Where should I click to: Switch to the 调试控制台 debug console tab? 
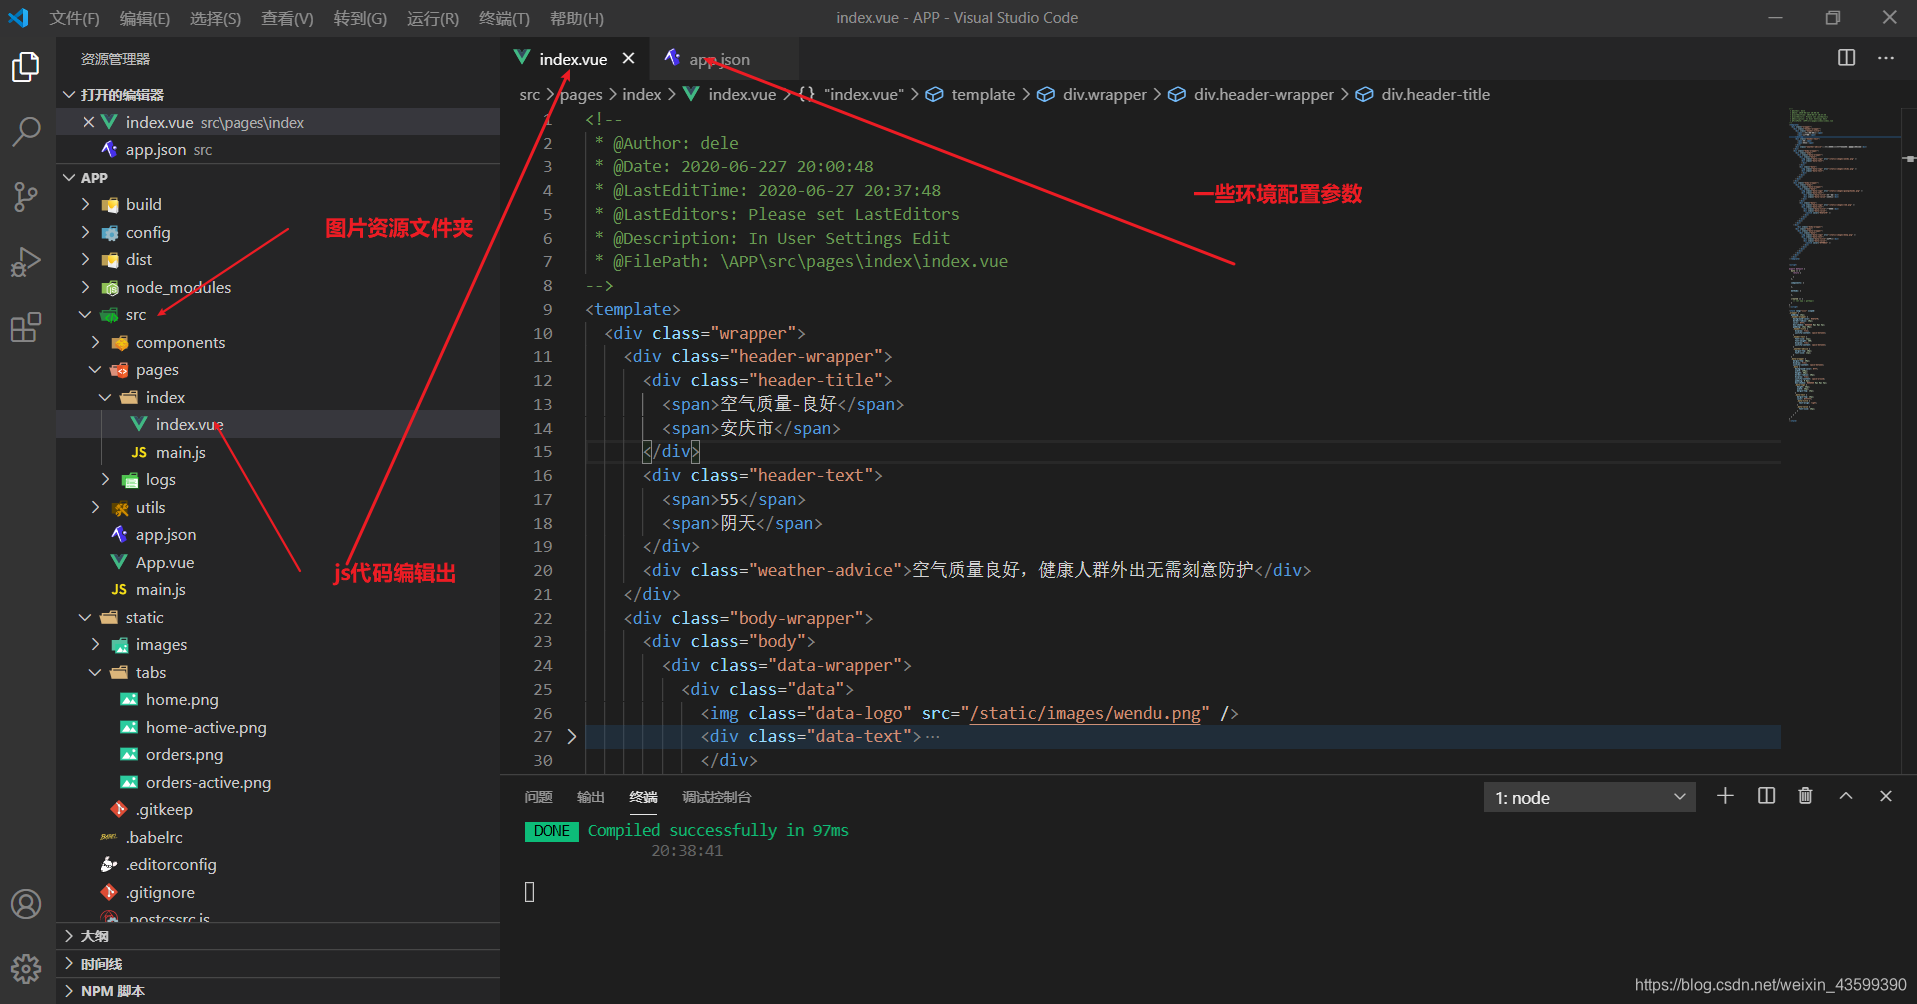coord(716,797)
